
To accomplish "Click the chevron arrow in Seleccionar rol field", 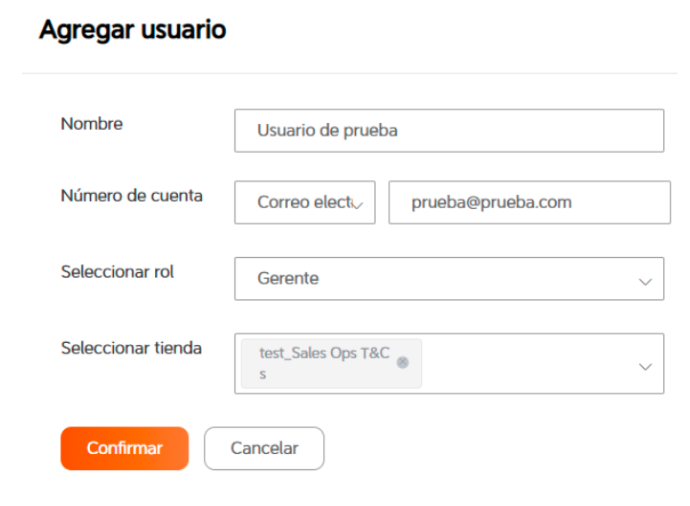I will click(x=645, y=282).
